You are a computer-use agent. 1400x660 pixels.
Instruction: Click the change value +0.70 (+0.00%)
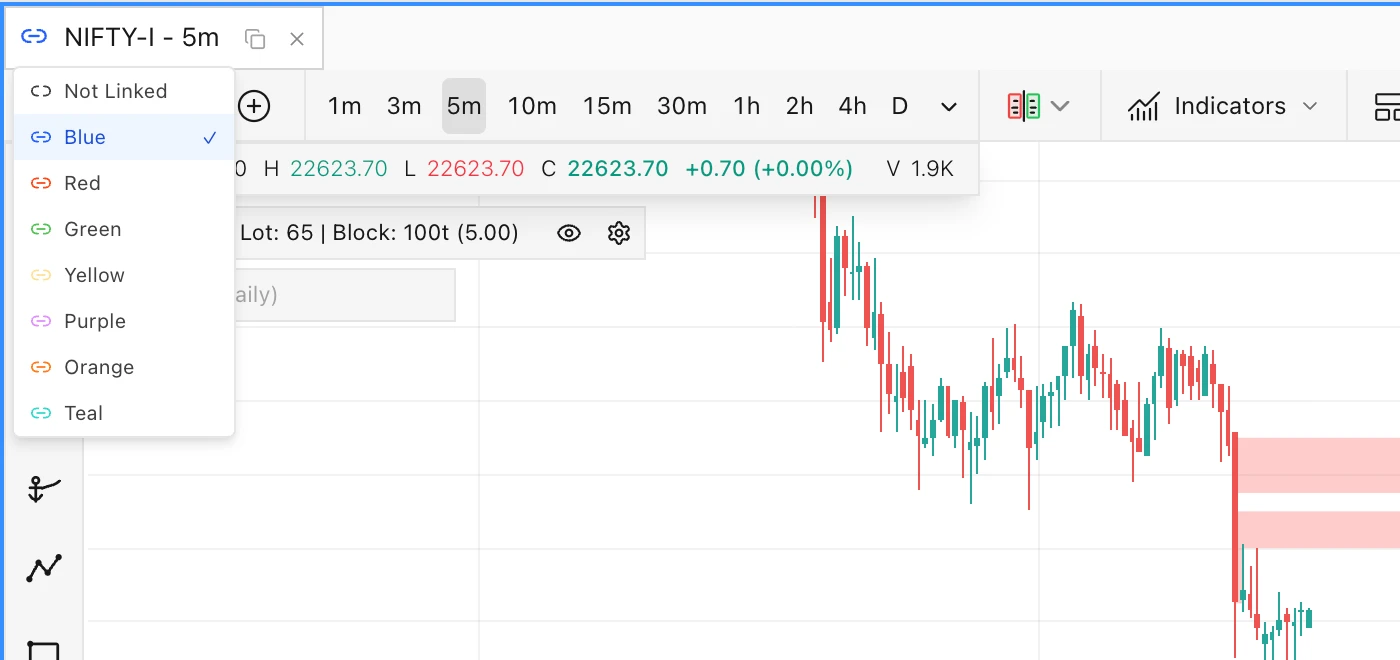coord(769,169)
